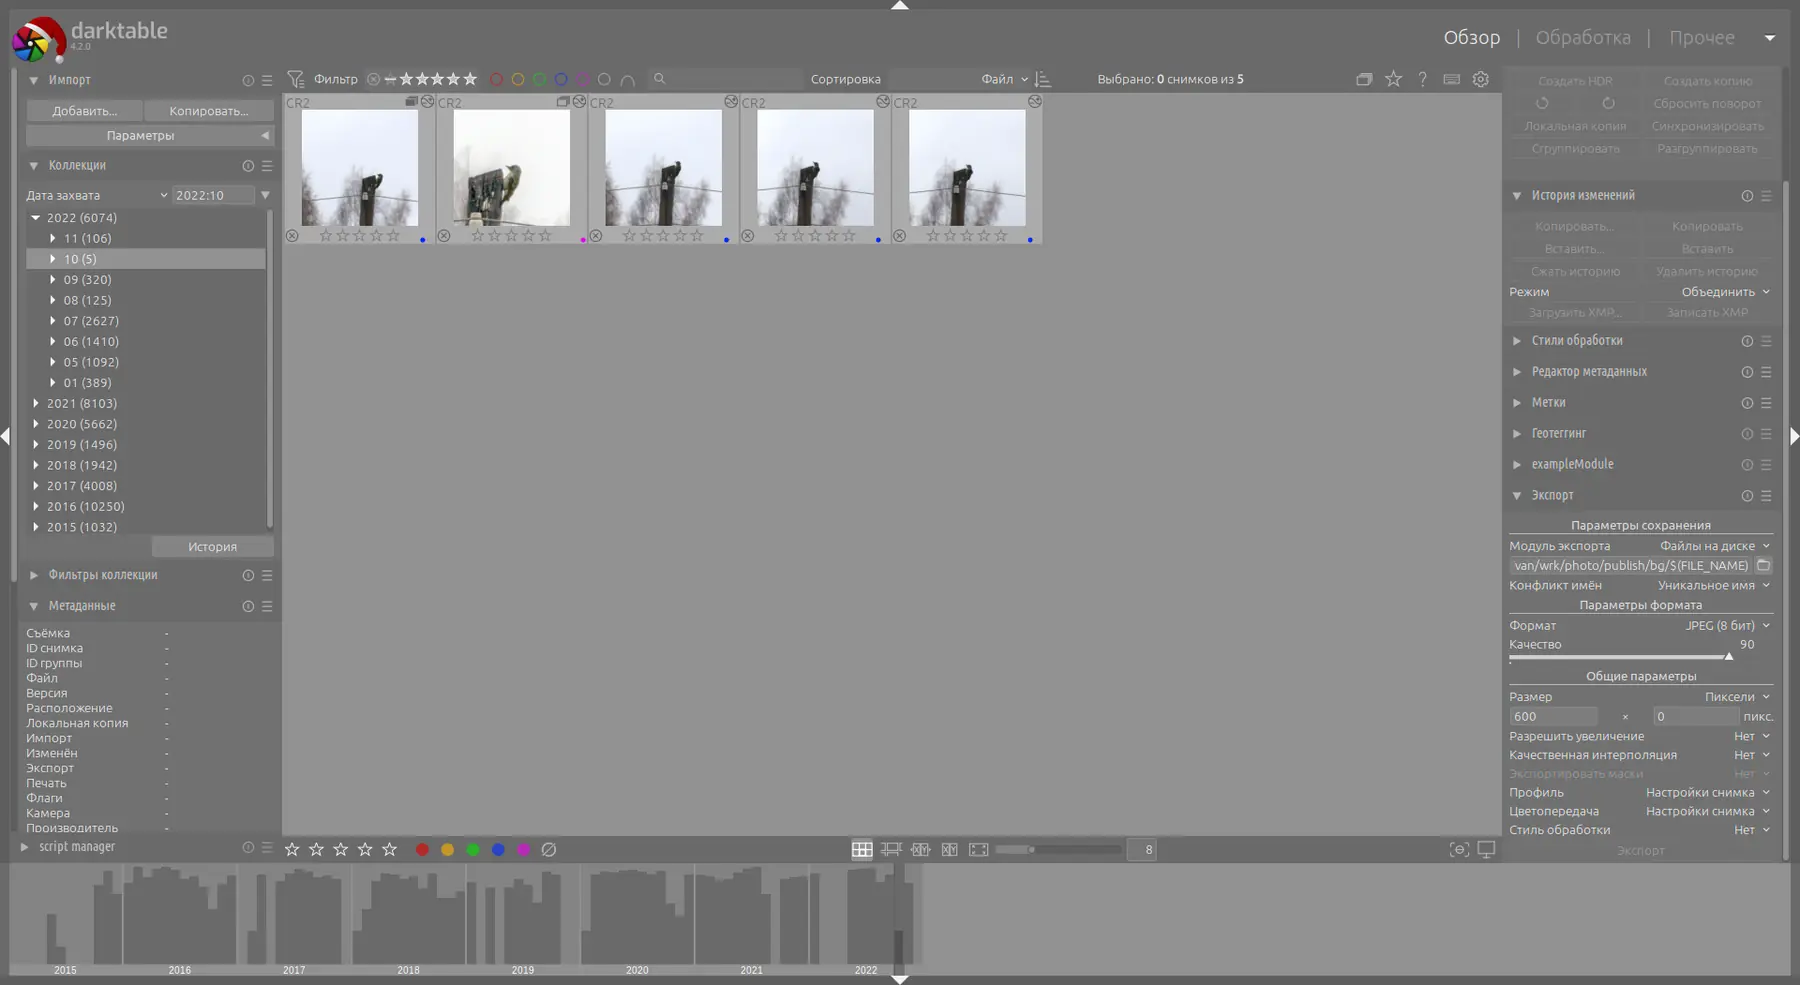Open global preferences gear icon
The image size is (1800, 985).
(x=1481, y=79)
